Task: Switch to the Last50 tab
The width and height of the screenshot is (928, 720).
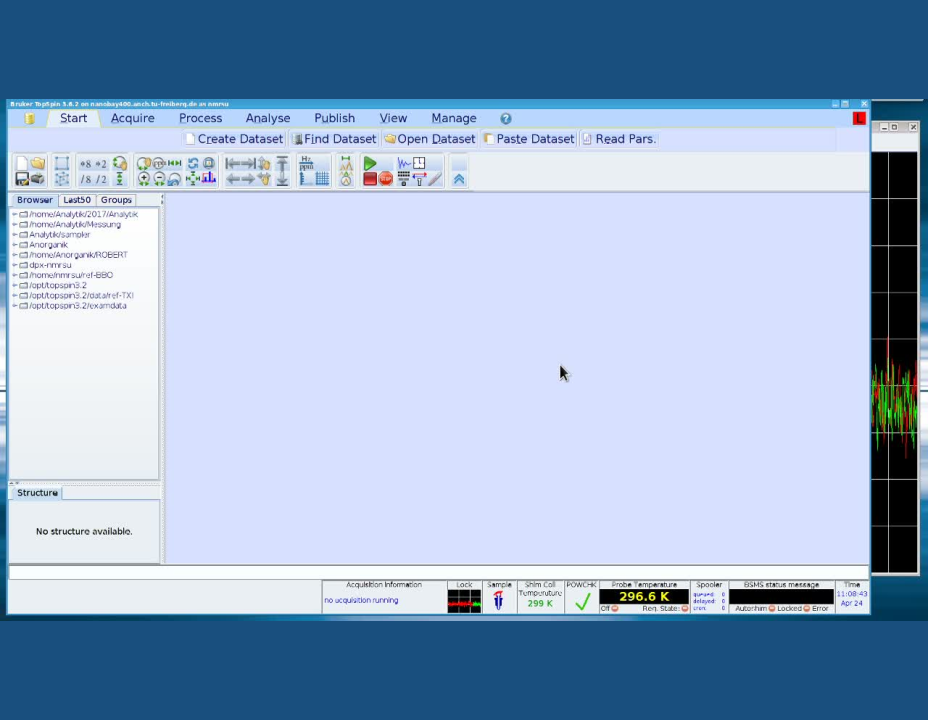Action: click(77, 200)
